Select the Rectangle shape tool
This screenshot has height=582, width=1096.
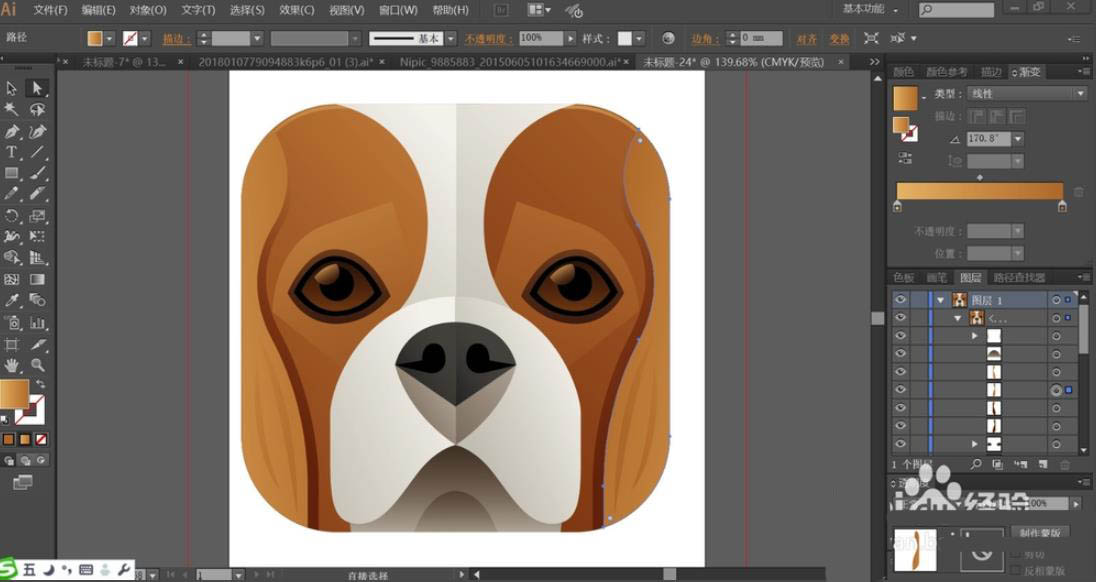(x=12, y=173)
